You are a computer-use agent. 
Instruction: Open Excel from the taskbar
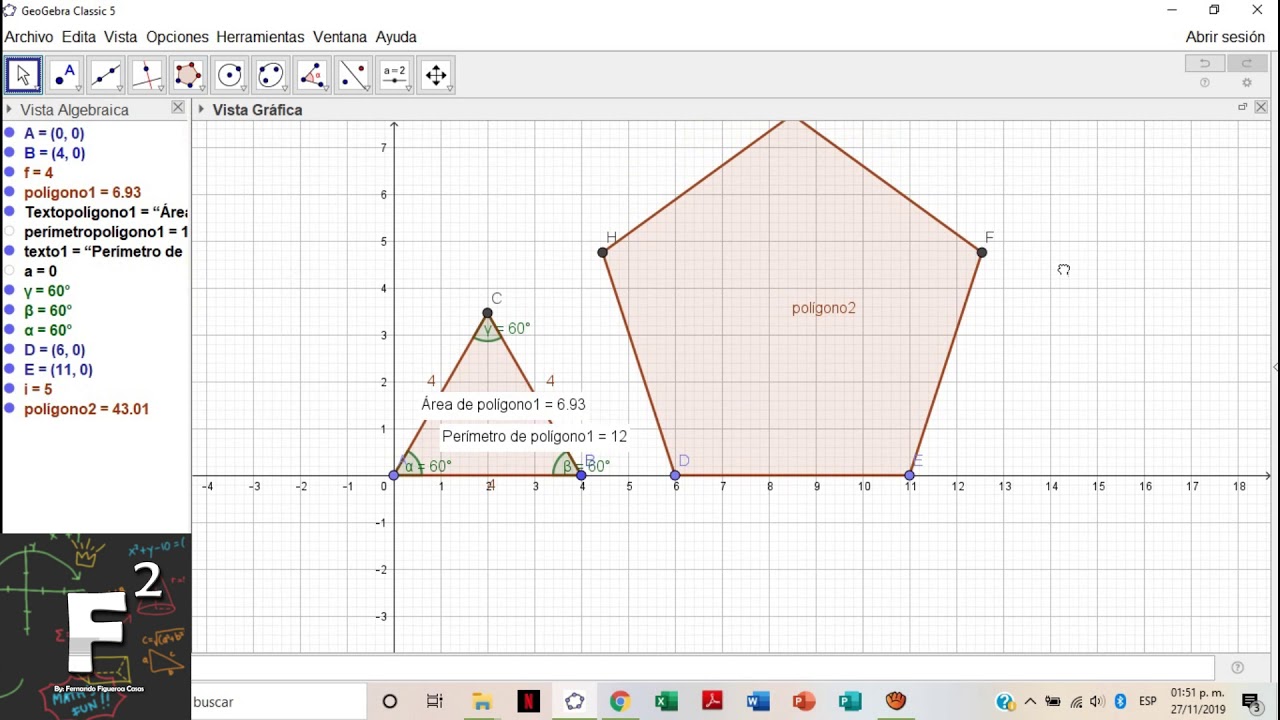pos(666,702)
